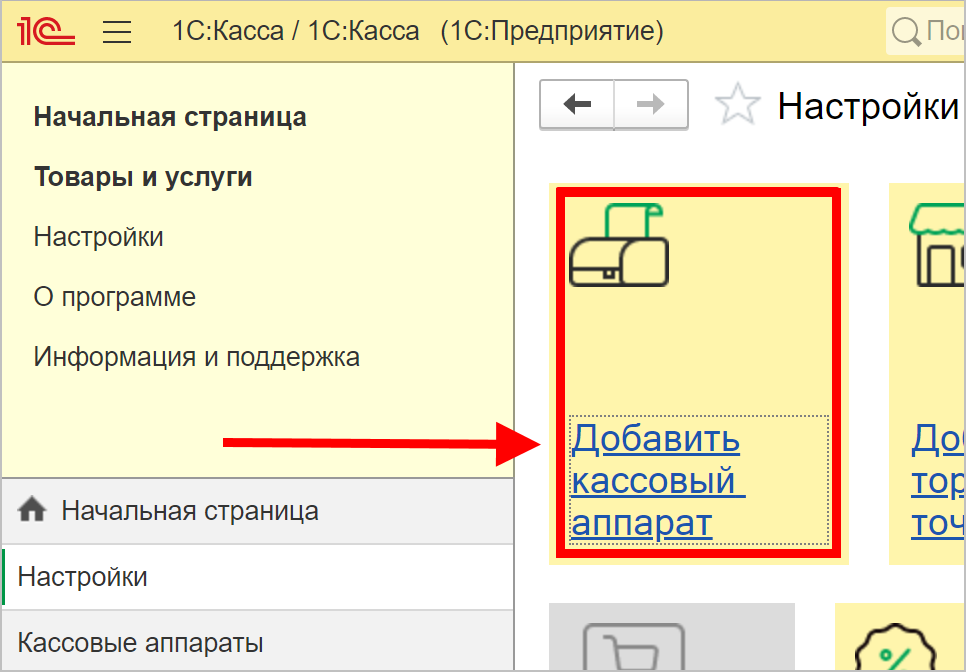The image size is (966, 672).
Task: Go forward with right arrow button
Action: coord(651,104)
